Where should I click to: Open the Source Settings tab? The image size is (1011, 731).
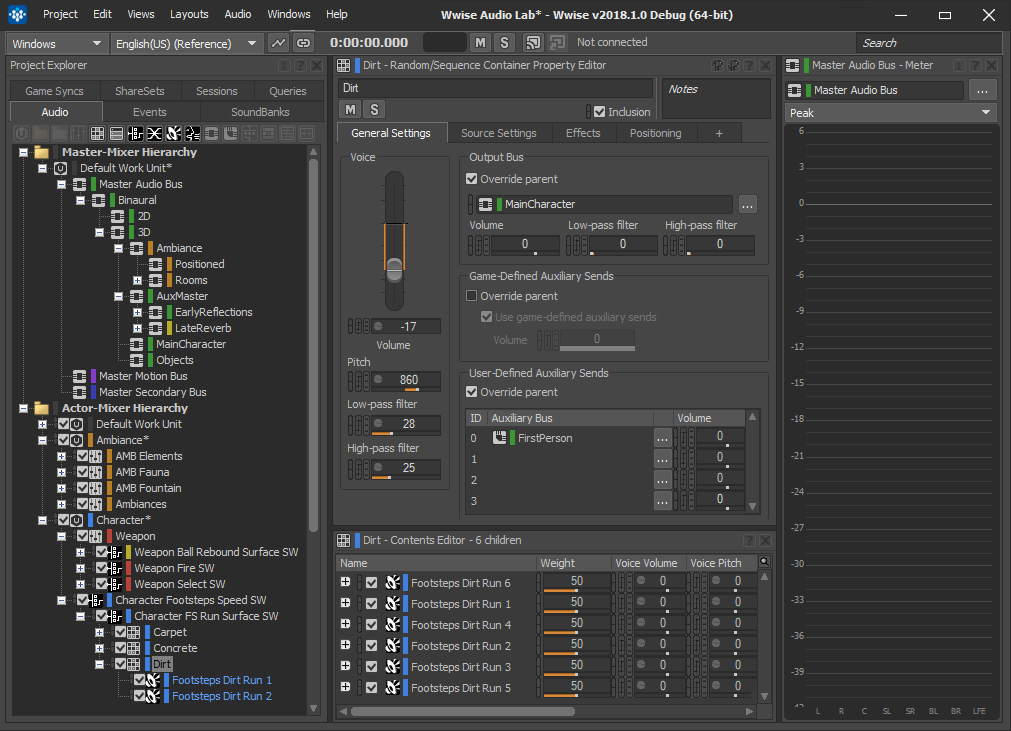point(498,133)
